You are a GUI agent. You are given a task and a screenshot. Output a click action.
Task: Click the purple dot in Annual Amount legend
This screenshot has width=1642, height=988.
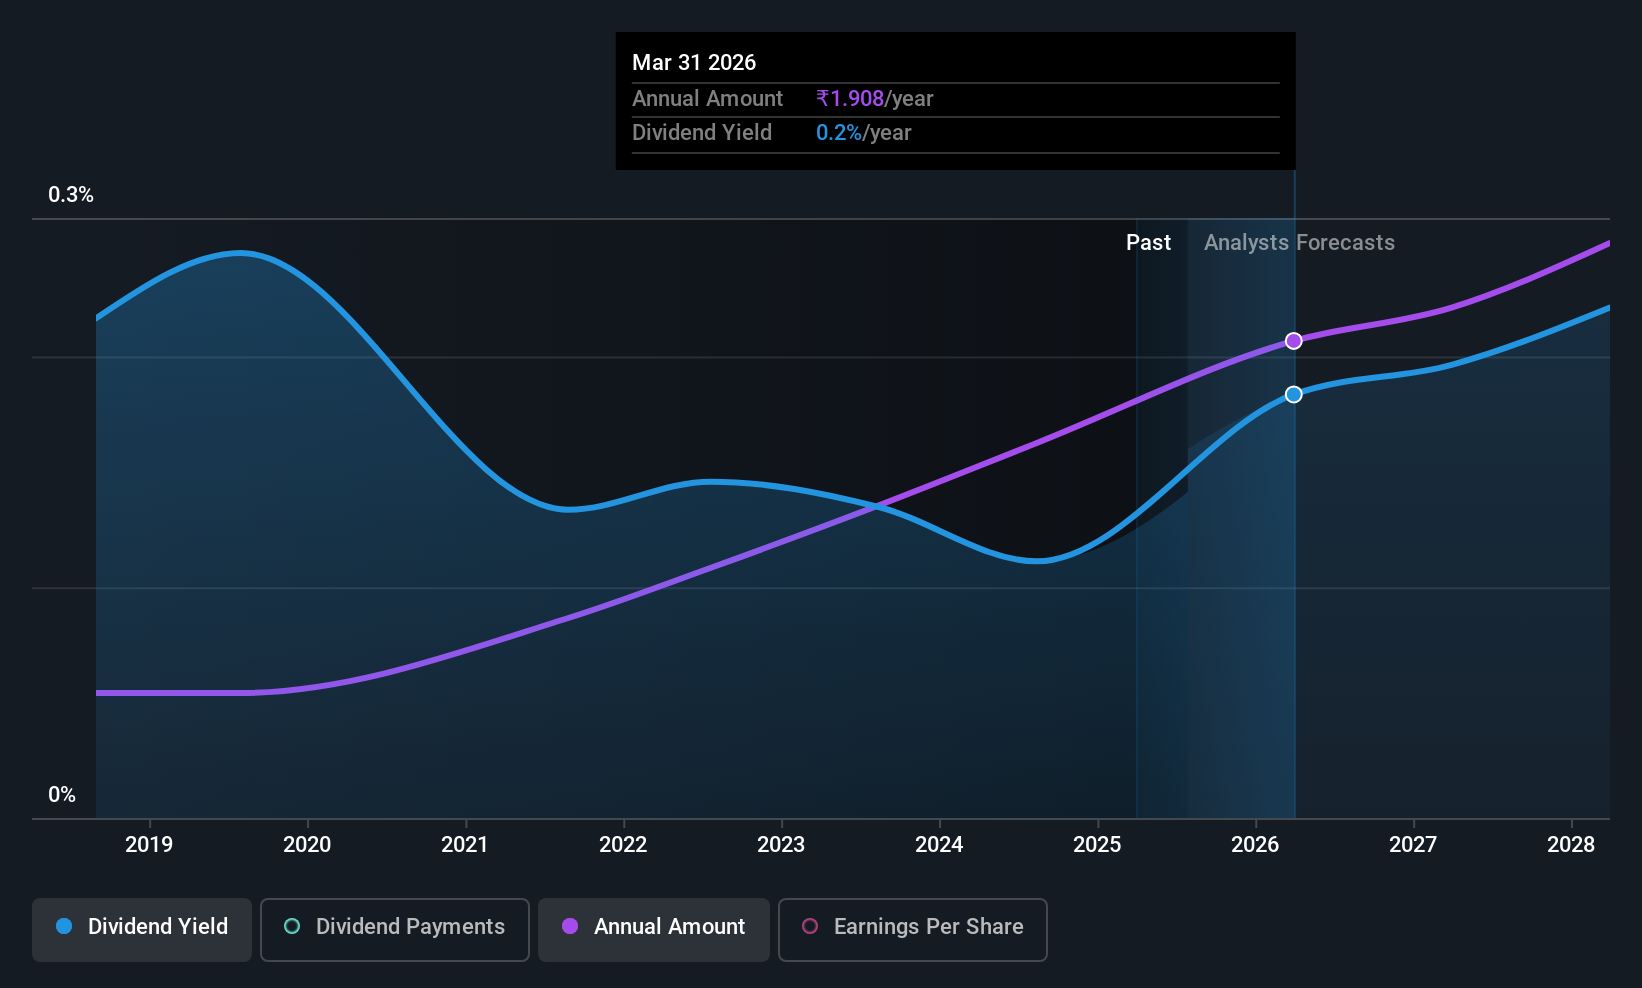click(570, 926)
